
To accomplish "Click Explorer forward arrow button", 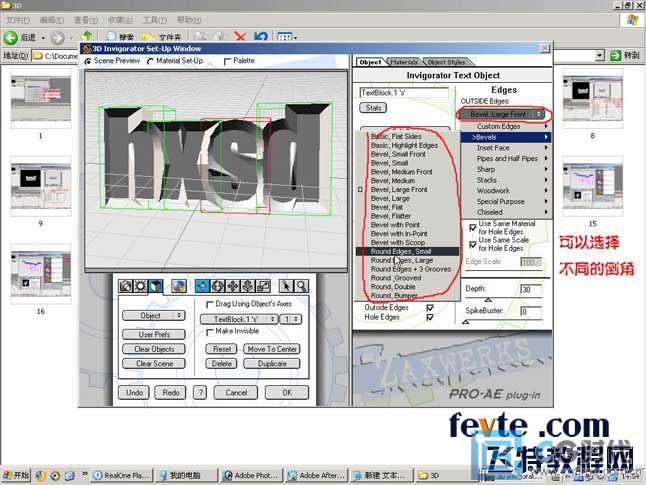I will pyautogui.click(x=57, y=38).
